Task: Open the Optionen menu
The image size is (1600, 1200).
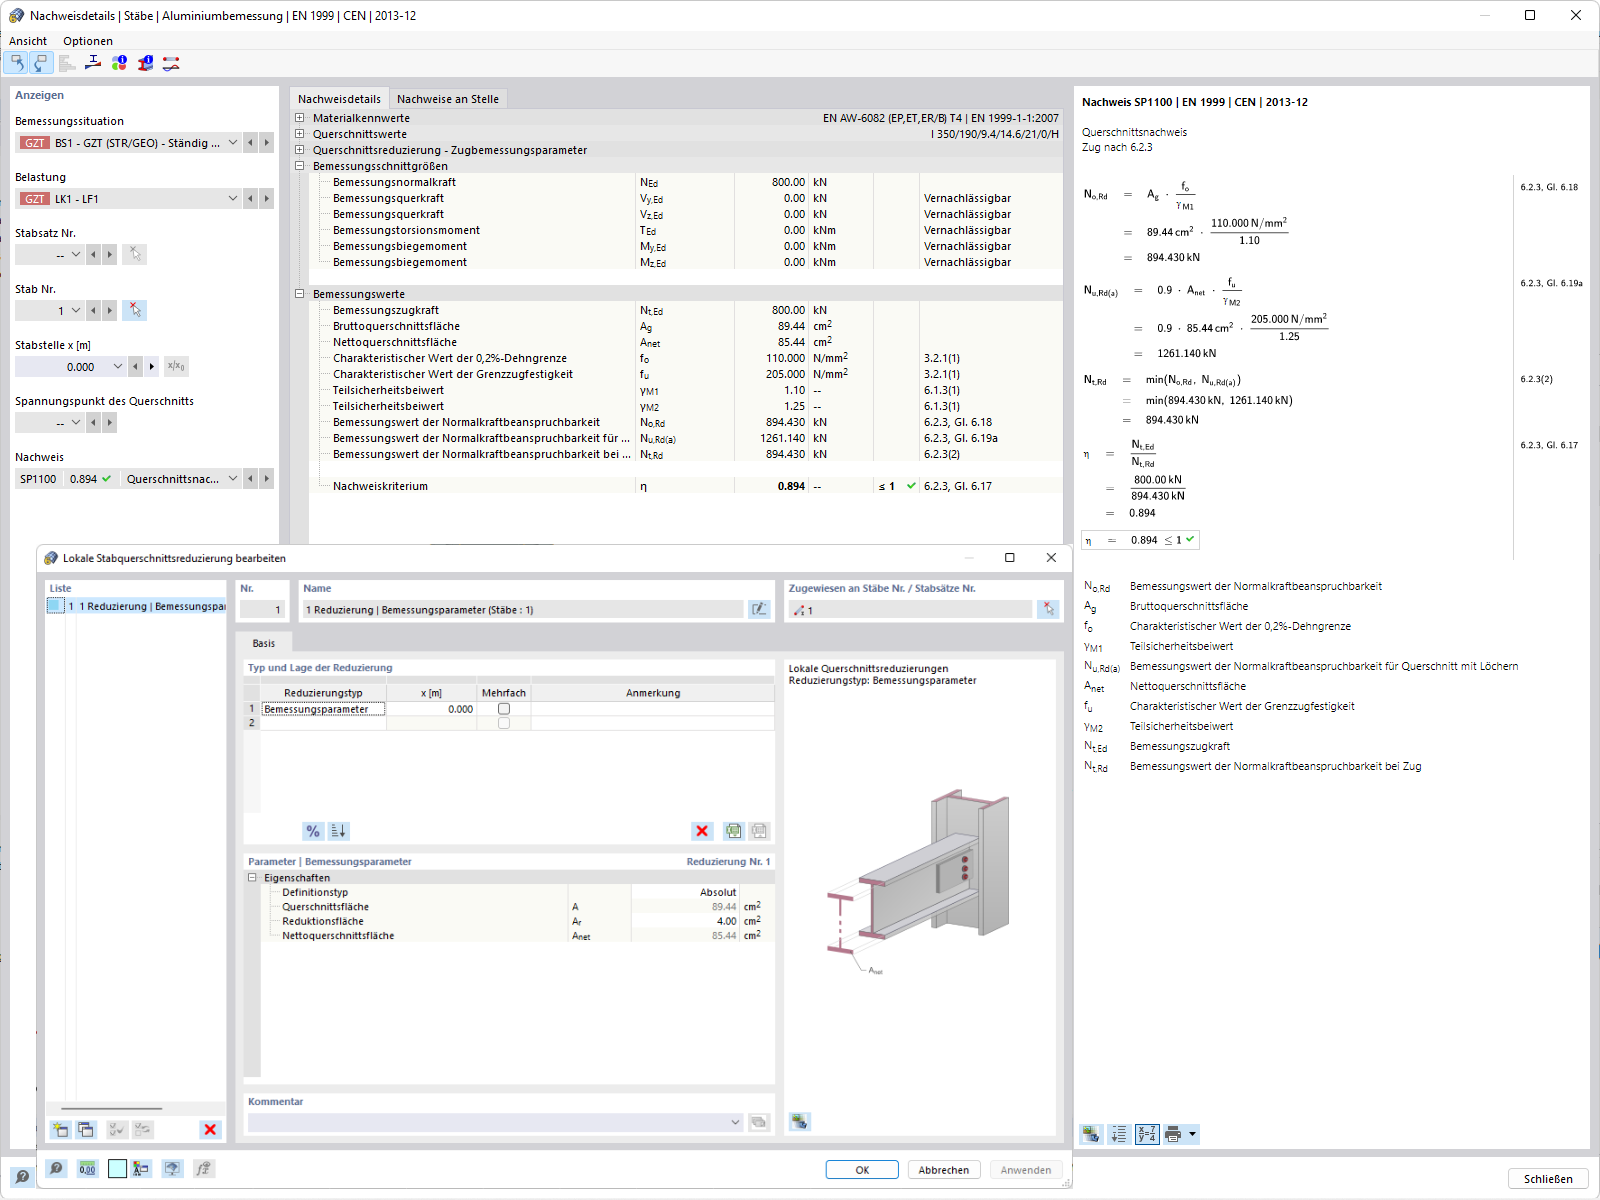Action: 88,41
